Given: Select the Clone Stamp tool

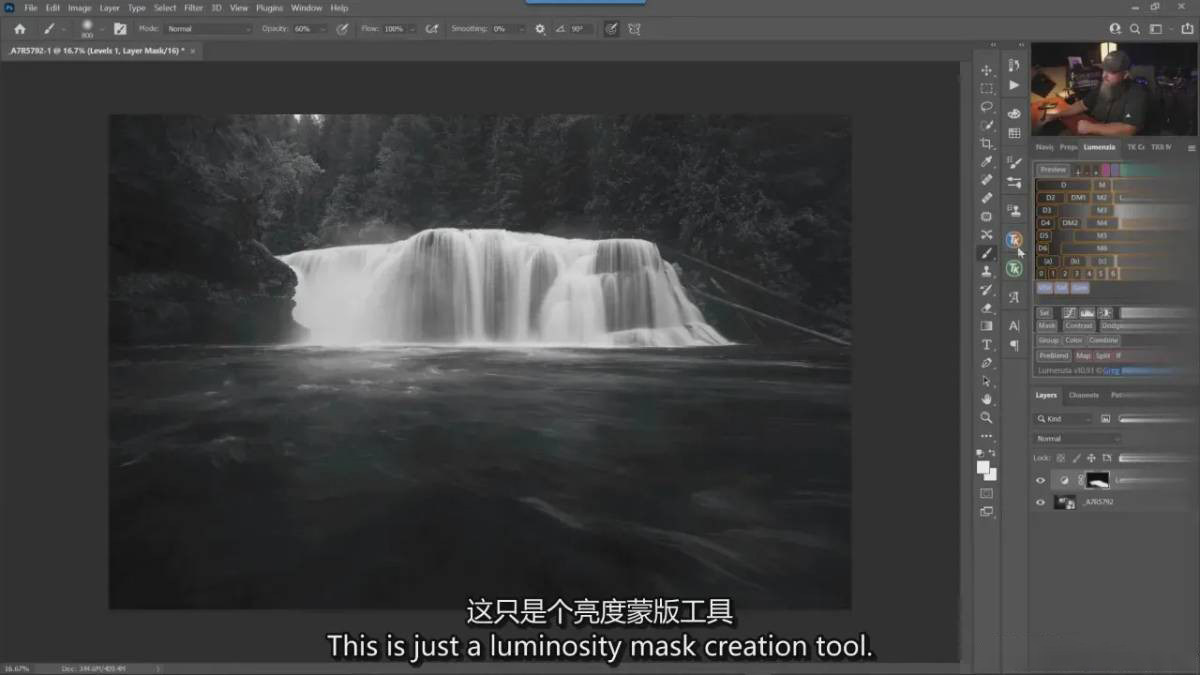Looking at the screenshot, I should [986, 271].
